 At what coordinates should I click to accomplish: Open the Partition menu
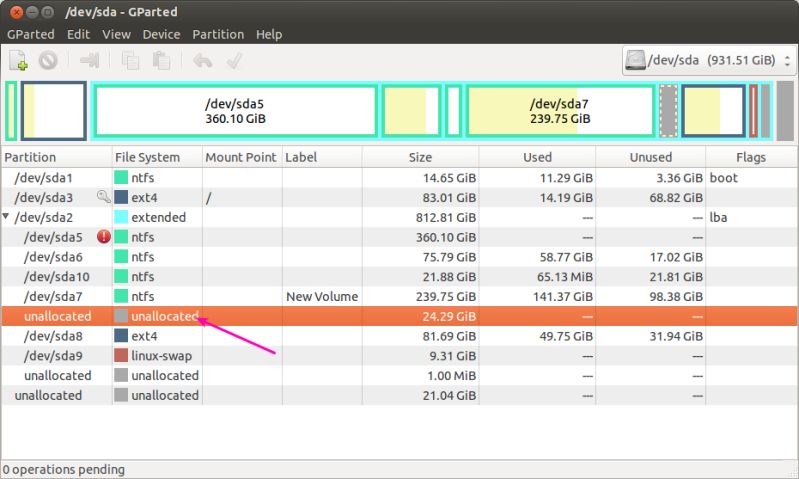[218, 34]
